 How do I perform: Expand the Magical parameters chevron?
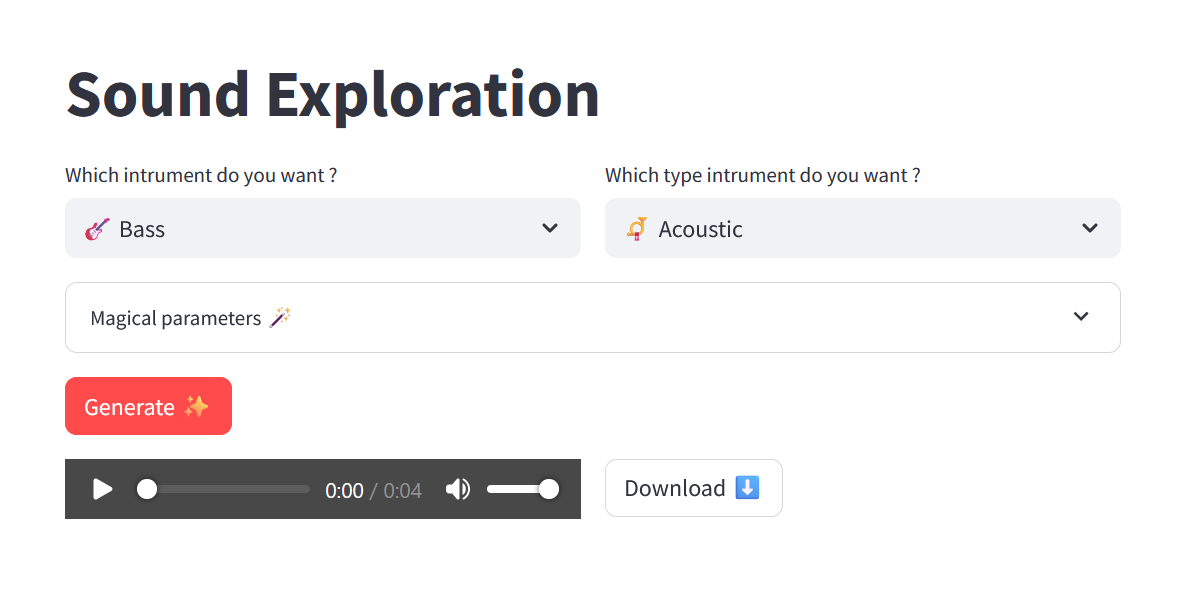(x=1081, y=317)
